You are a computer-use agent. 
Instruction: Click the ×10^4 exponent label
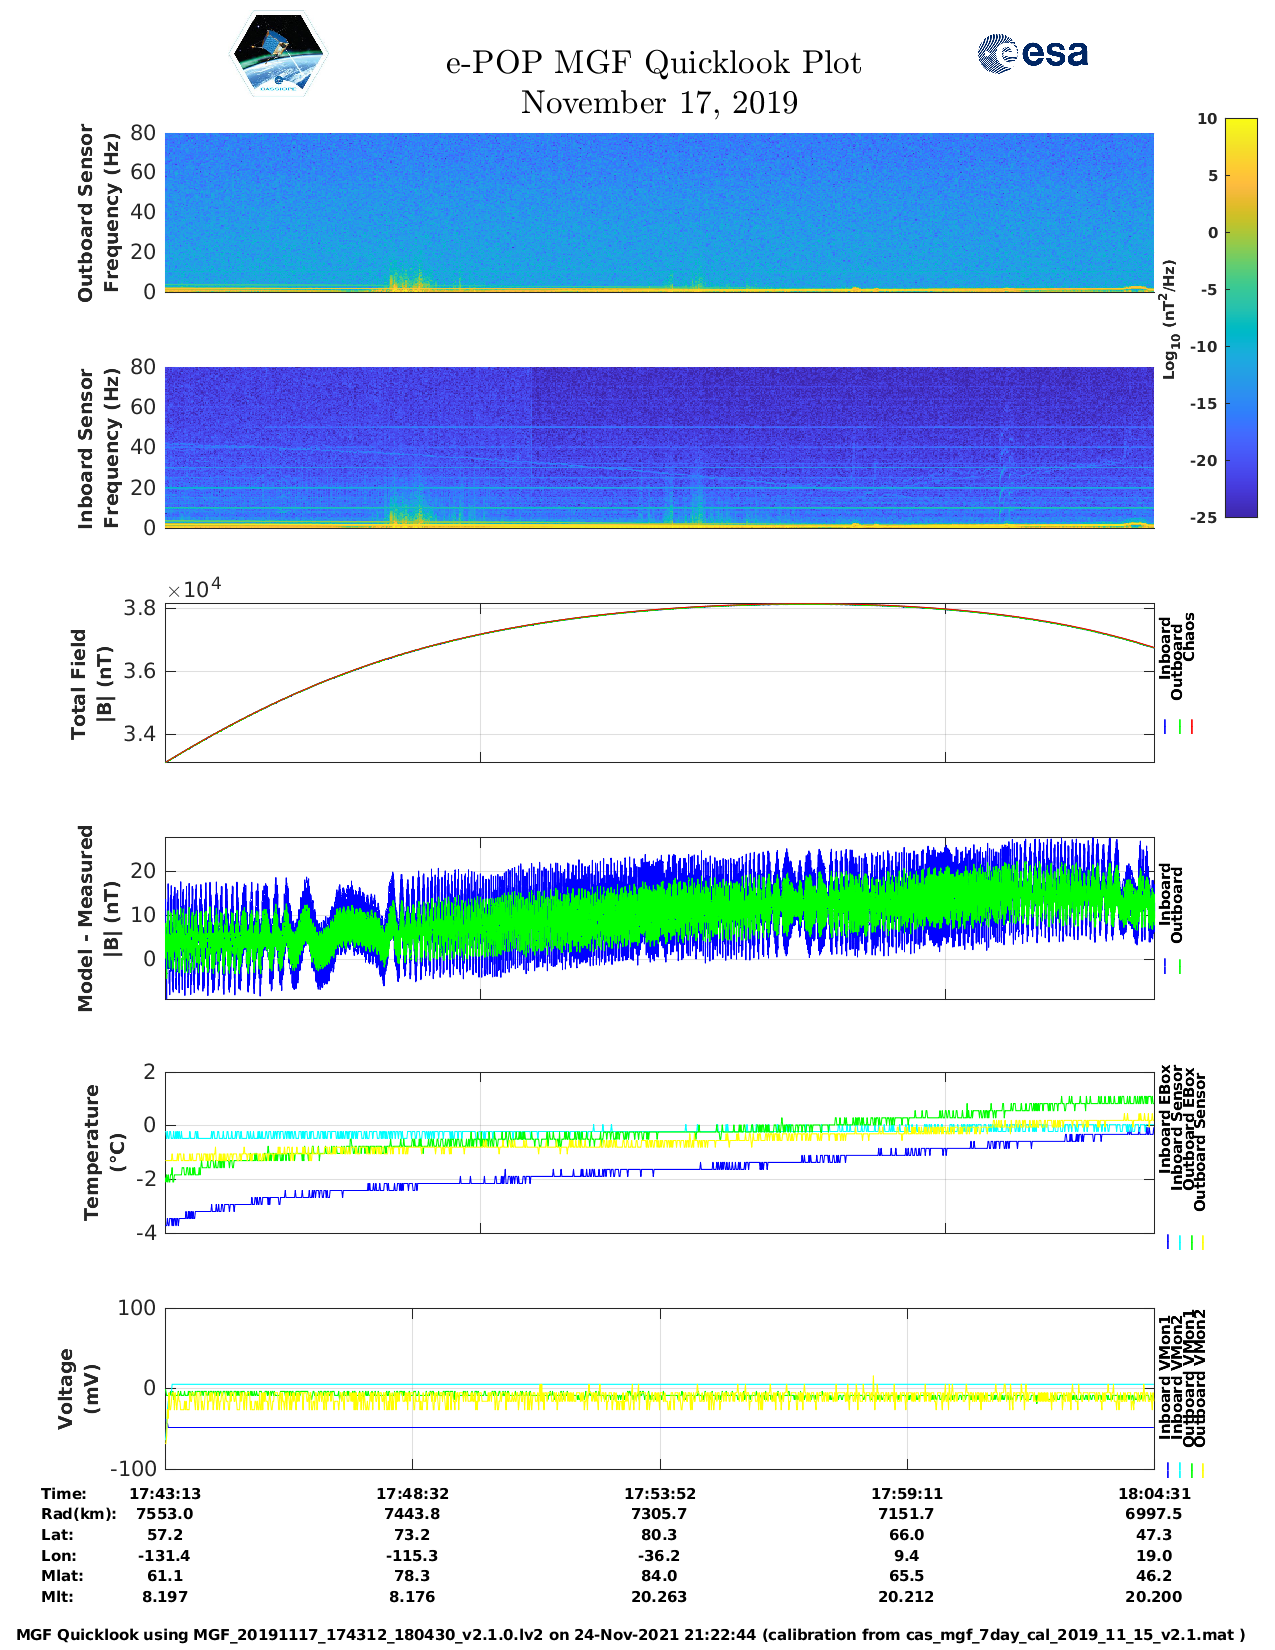[195, 588]
